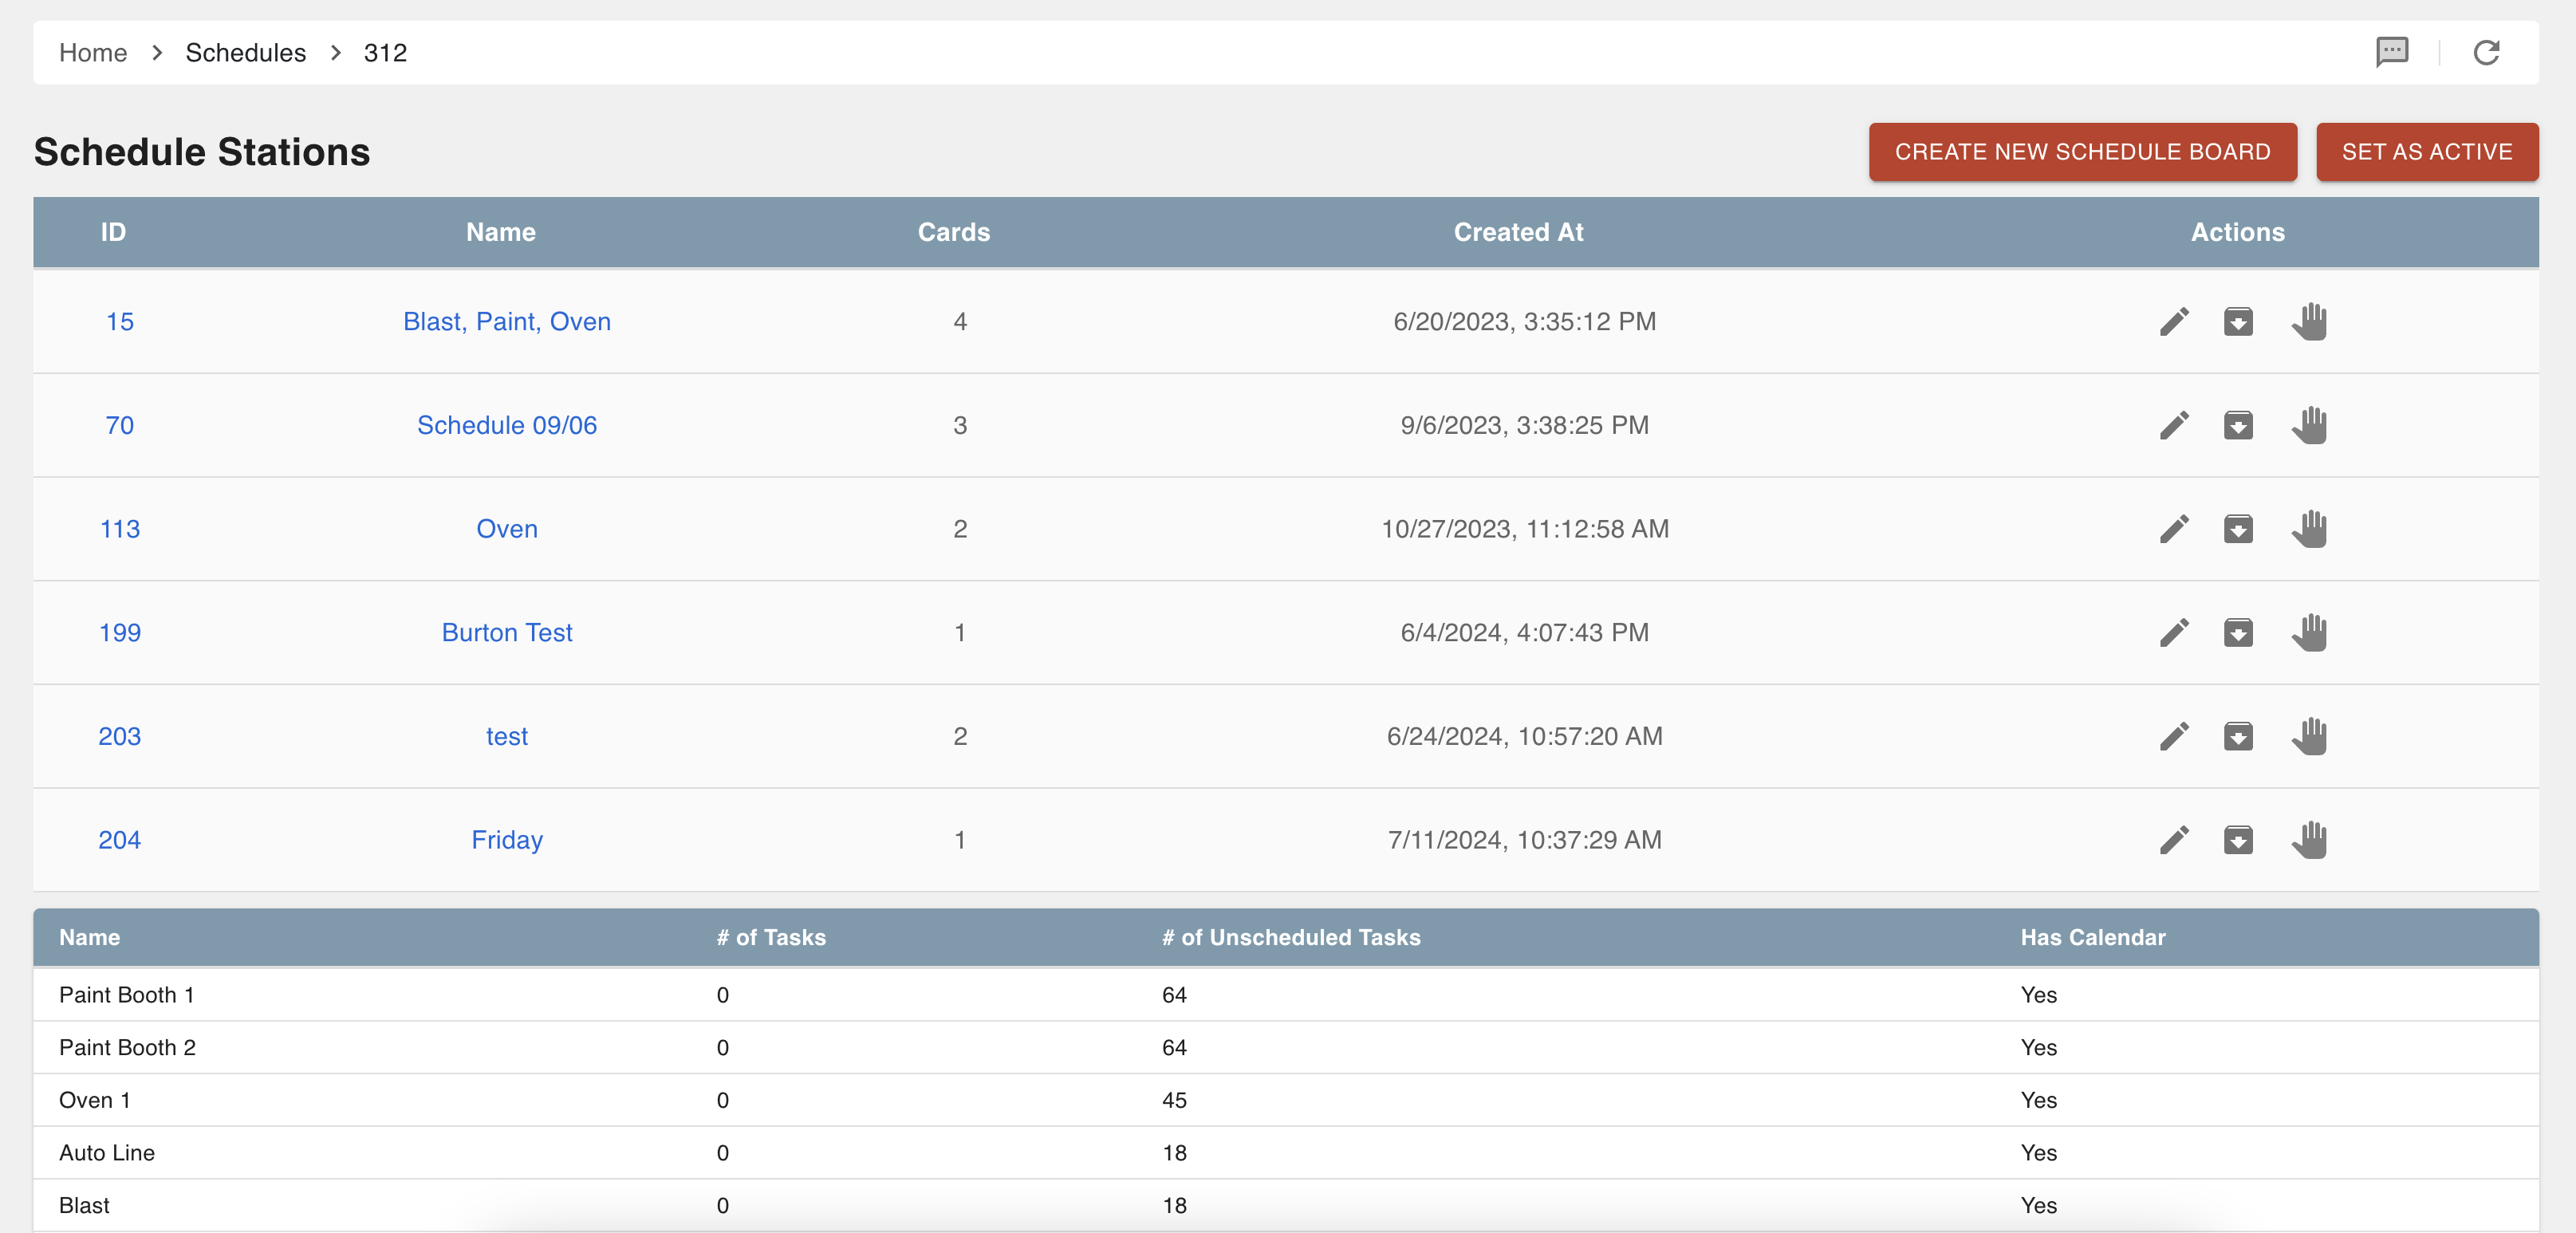Open the Friday station name link

pyautogui.click(x=507, y=840)
